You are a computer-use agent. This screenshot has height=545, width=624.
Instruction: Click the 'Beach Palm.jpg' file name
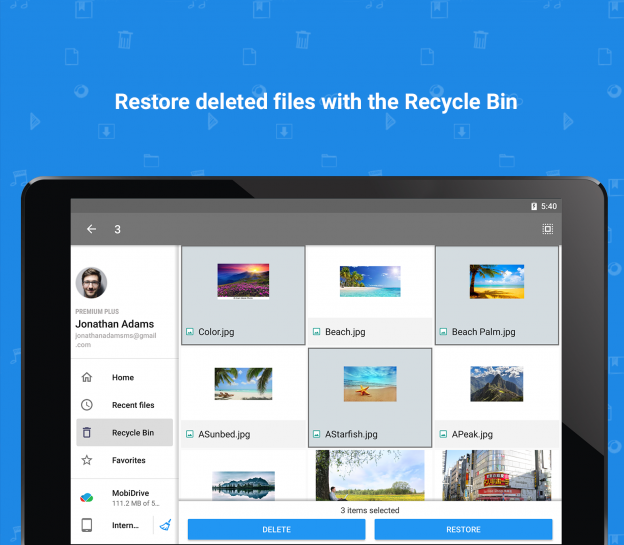(x=484, y=332)
